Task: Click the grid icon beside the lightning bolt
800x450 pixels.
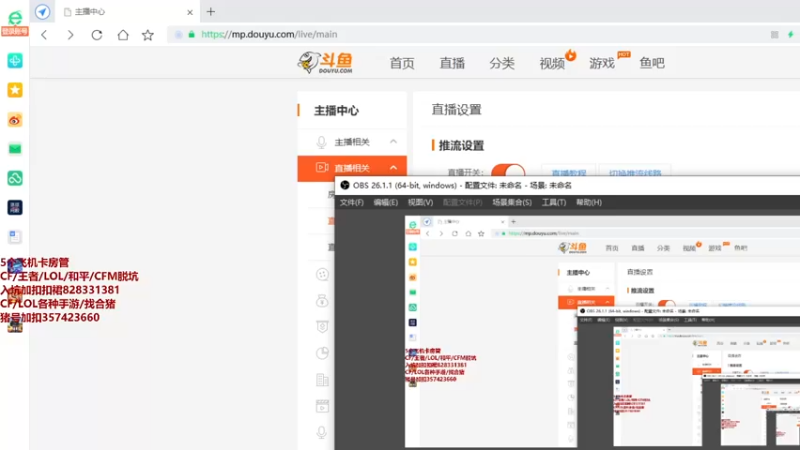Action: [x=774, y=34]
